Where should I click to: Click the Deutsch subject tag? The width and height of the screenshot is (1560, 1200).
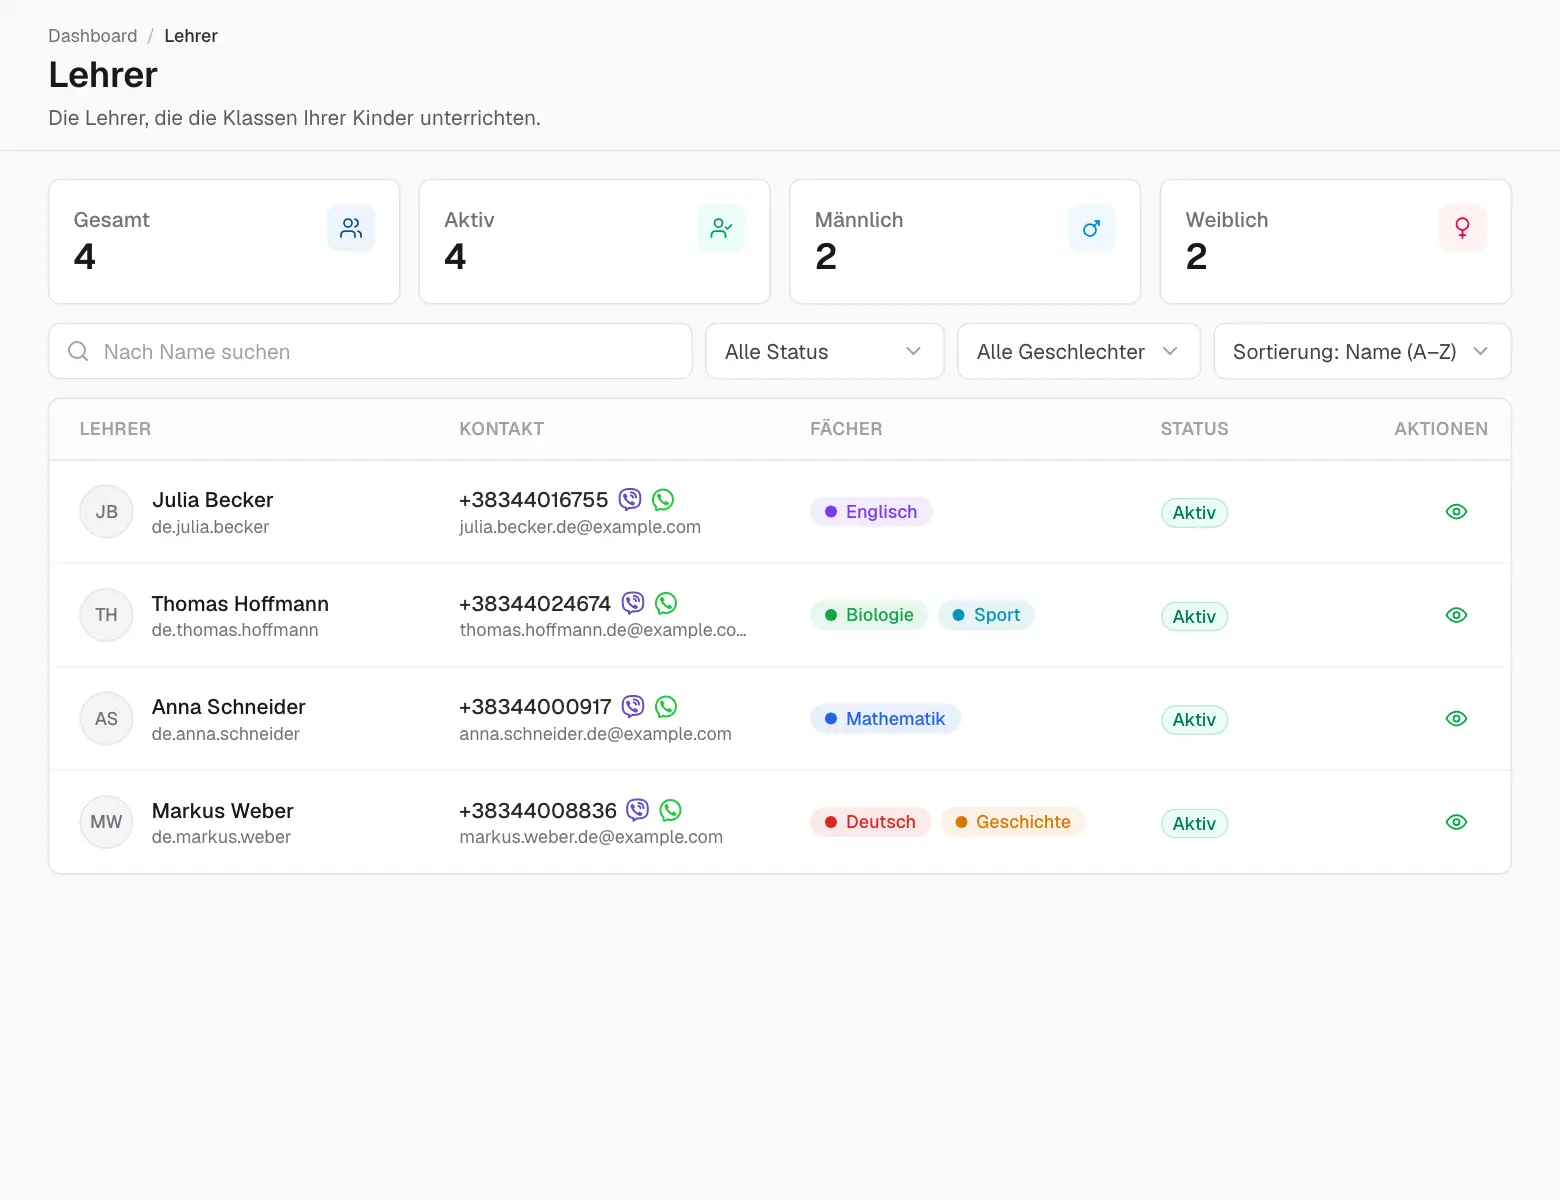pyautogui.click(x=870, y=822)
